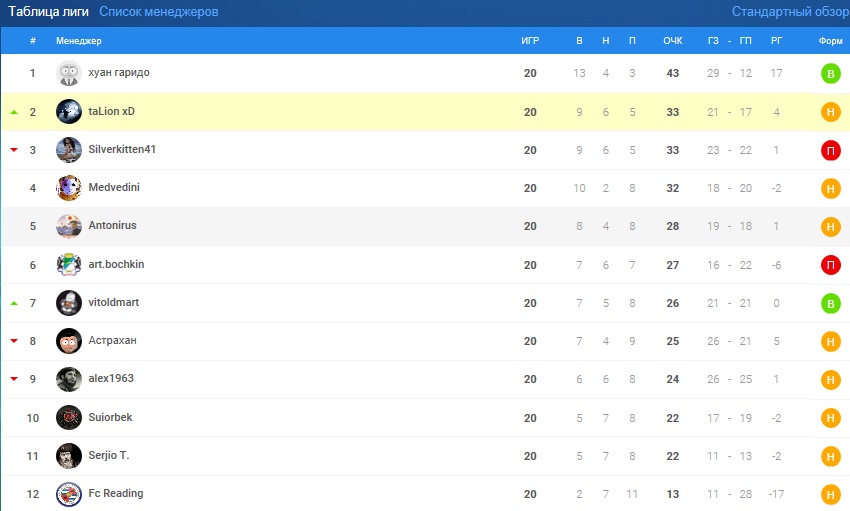Screen dimensions: 850x511
Task: Click red form badge for Silverkitten41
Action: pyautogui.click(x=830, y=149)
